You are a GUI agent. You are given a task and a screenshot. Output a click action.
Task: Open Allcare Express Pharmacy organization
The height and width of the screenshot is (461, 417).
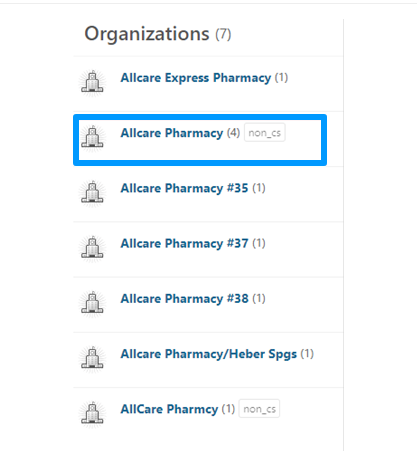click(x=196, y=78)
